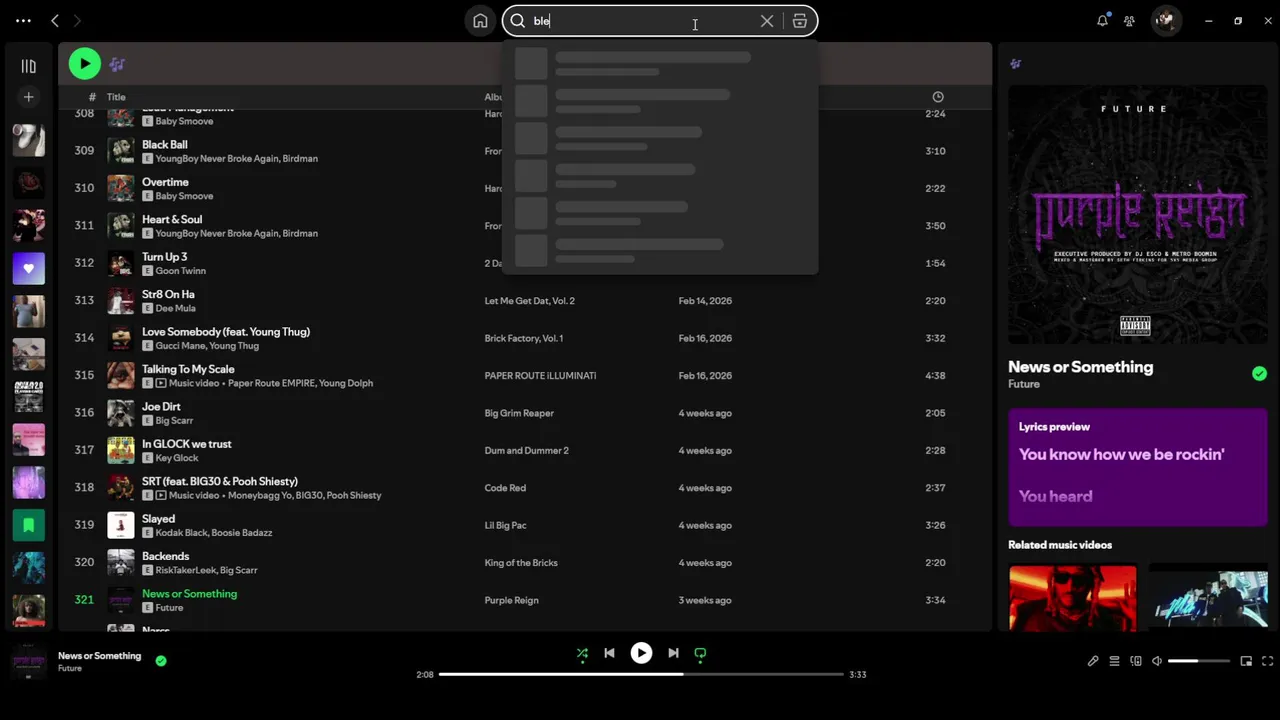Open album 'Code Red'
Screen dimensions: 1280x720
[505, 488]
